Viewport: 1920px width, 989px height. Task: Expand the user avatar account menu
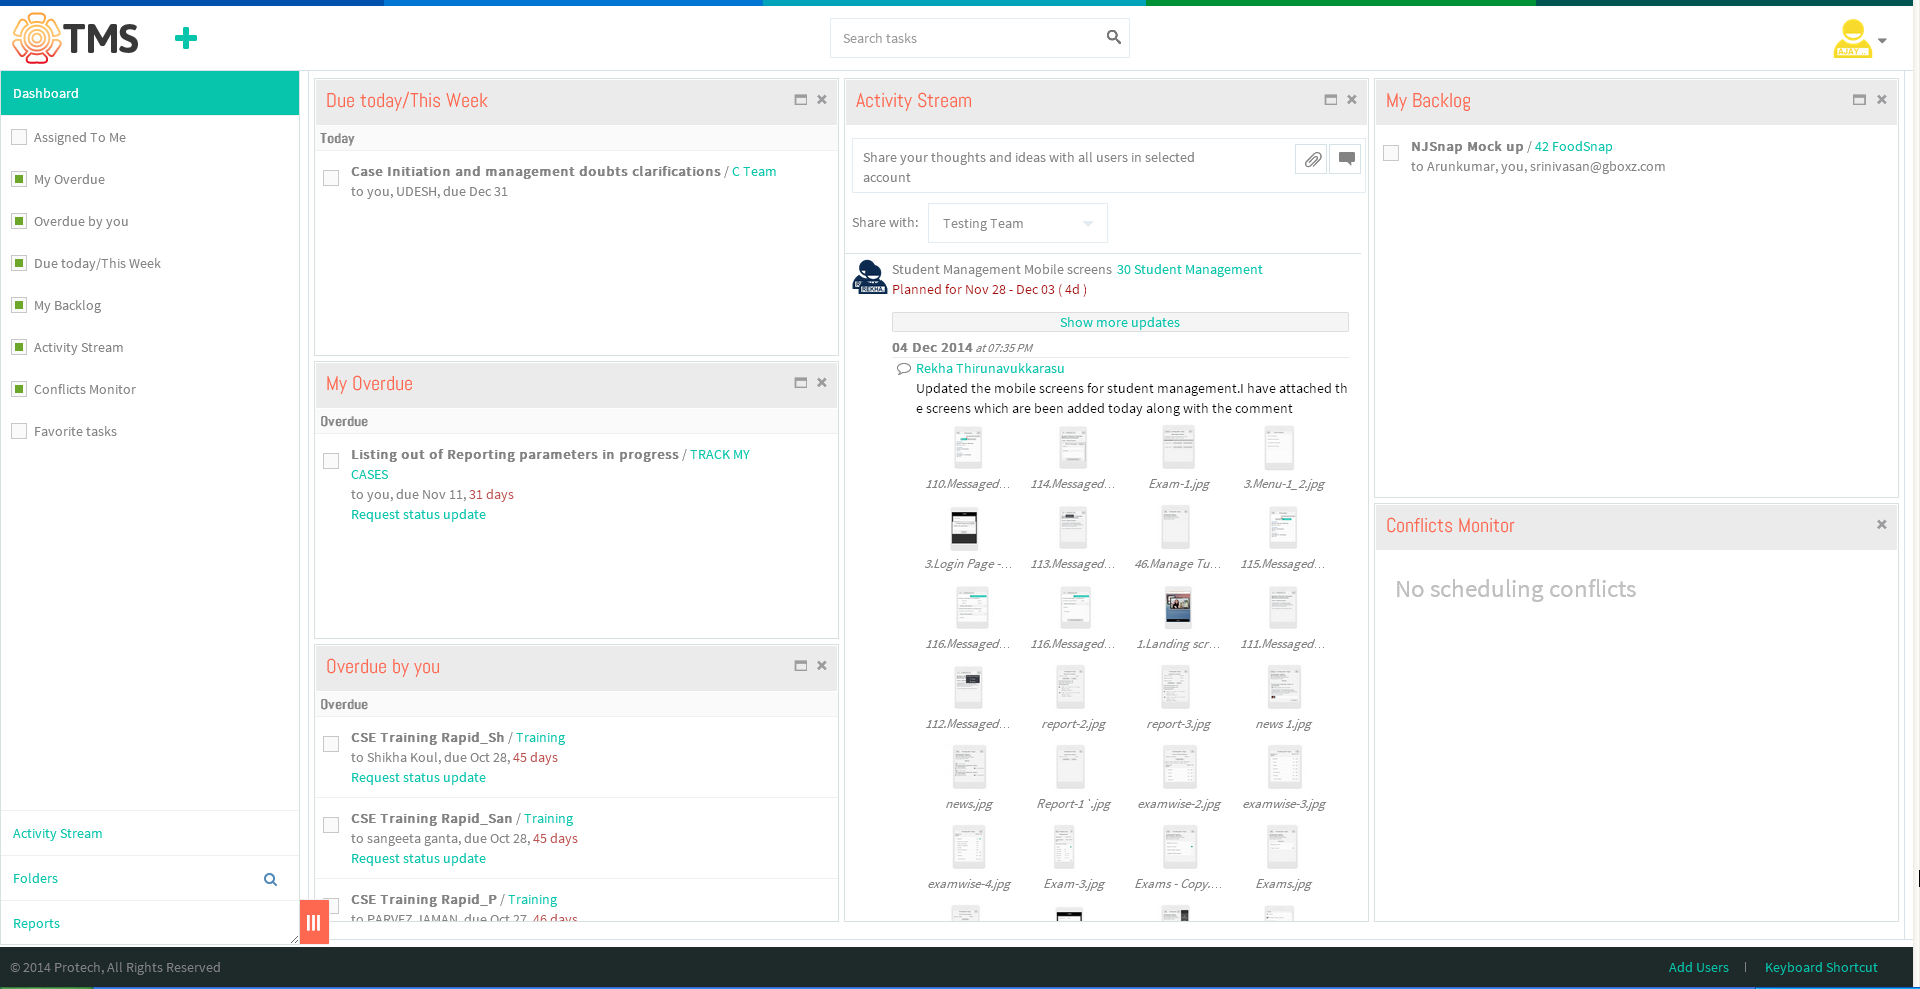click(1859, 40)
